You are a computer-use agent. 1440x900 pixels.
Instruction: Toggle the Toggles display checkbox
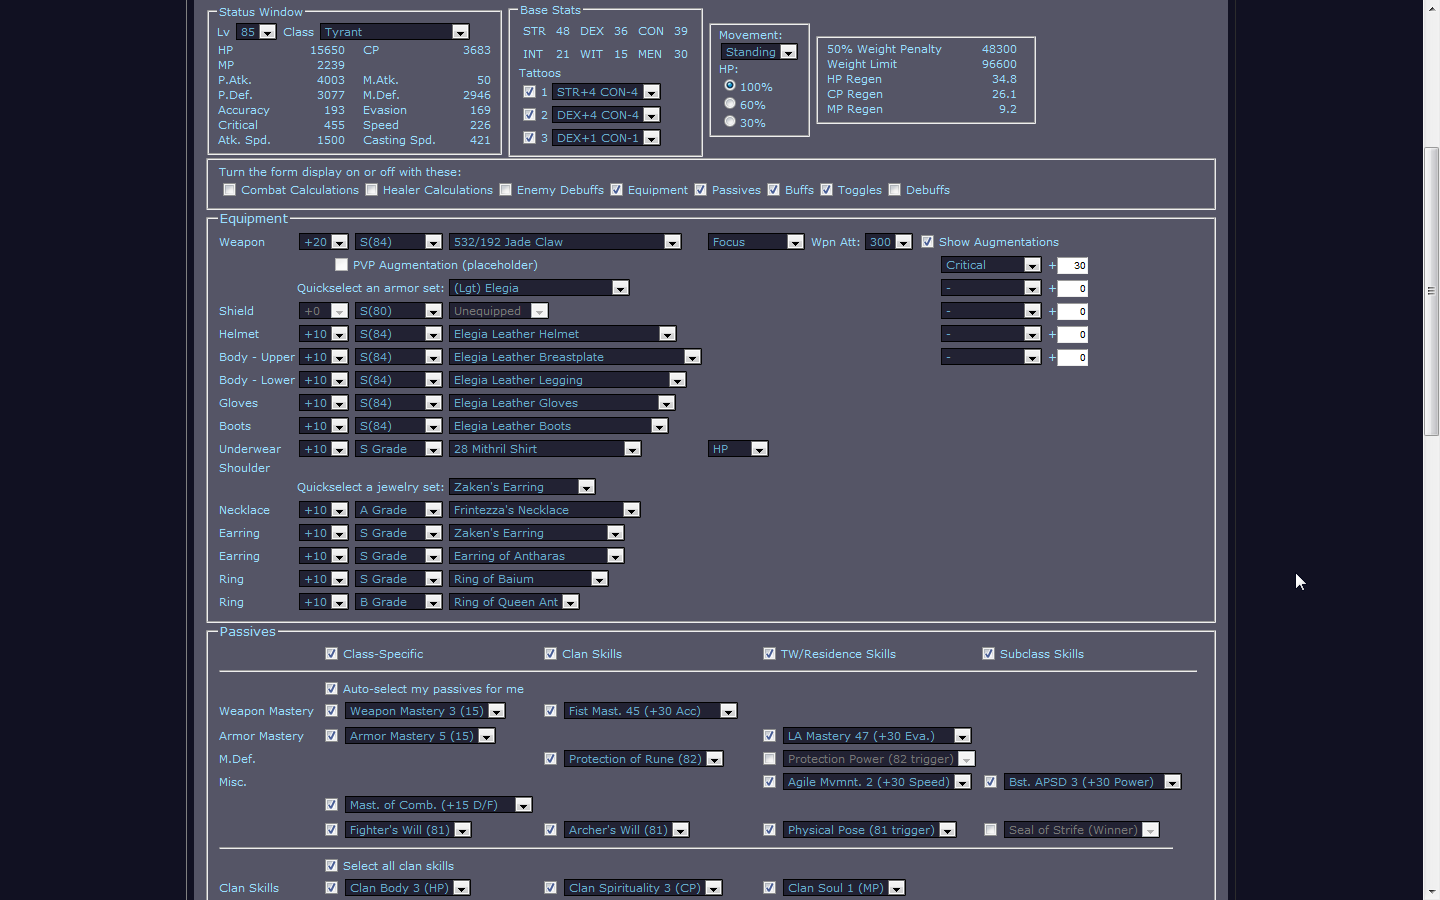(827, 190)
